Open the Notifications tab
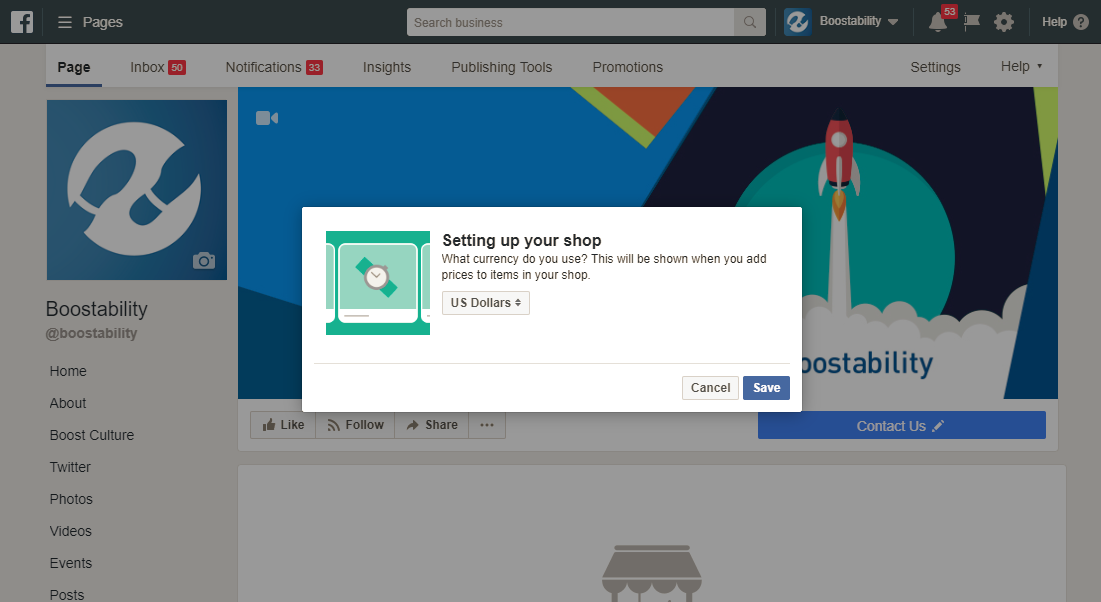The image size is (1101, 602). point(274,67)
